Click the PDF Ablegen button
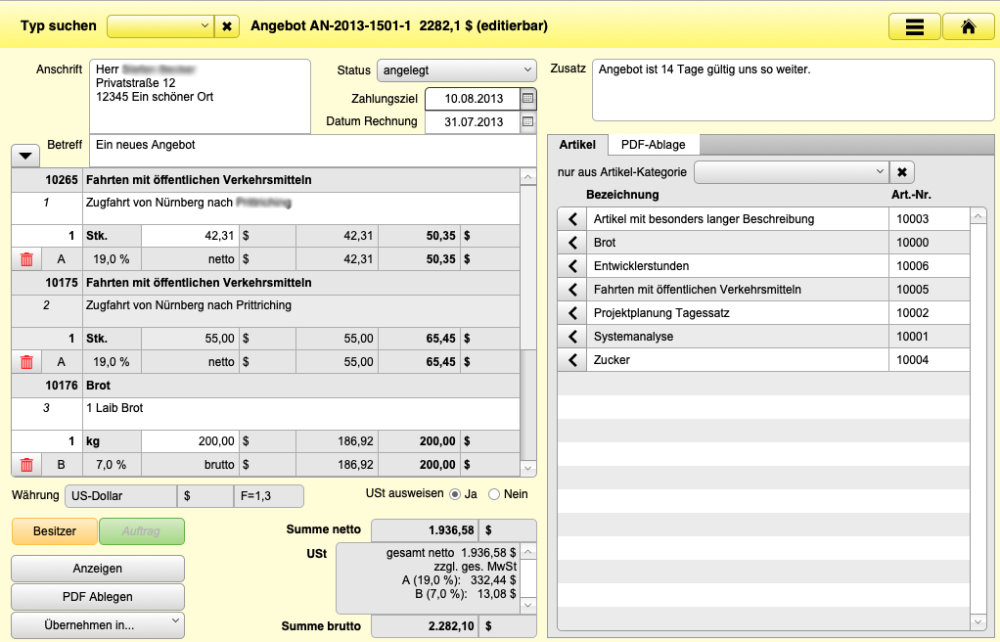The height and width of the screenshot is (642, 1000). pyautogui.click(x=98, y=597)
